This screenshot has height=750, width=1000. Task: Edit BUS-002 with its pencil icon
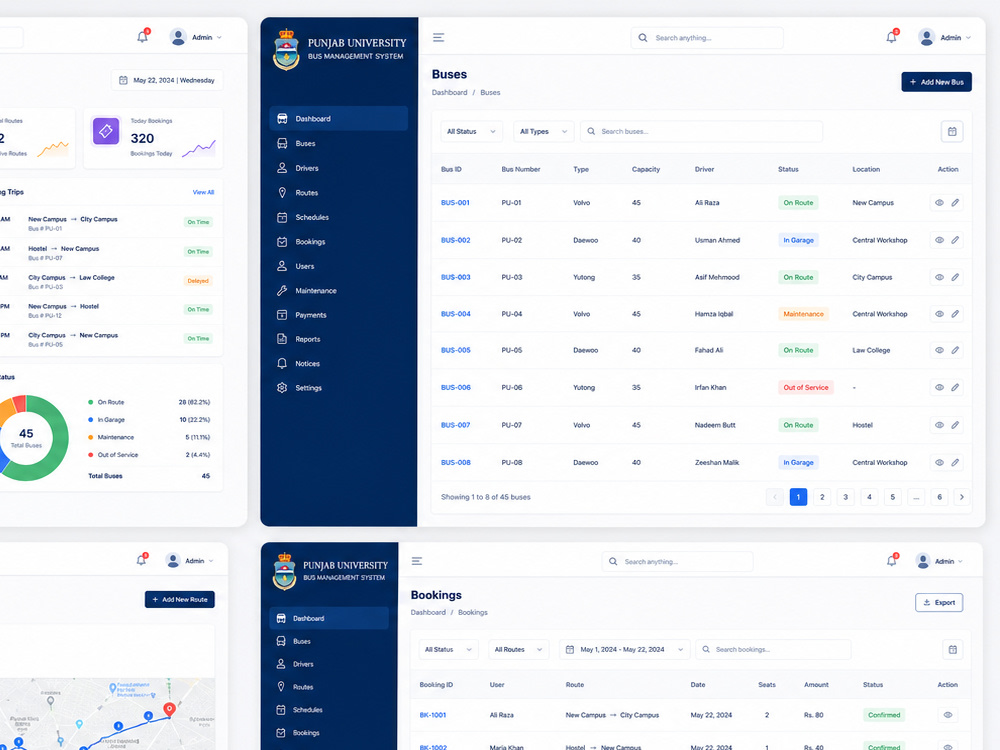coord(955,240)
